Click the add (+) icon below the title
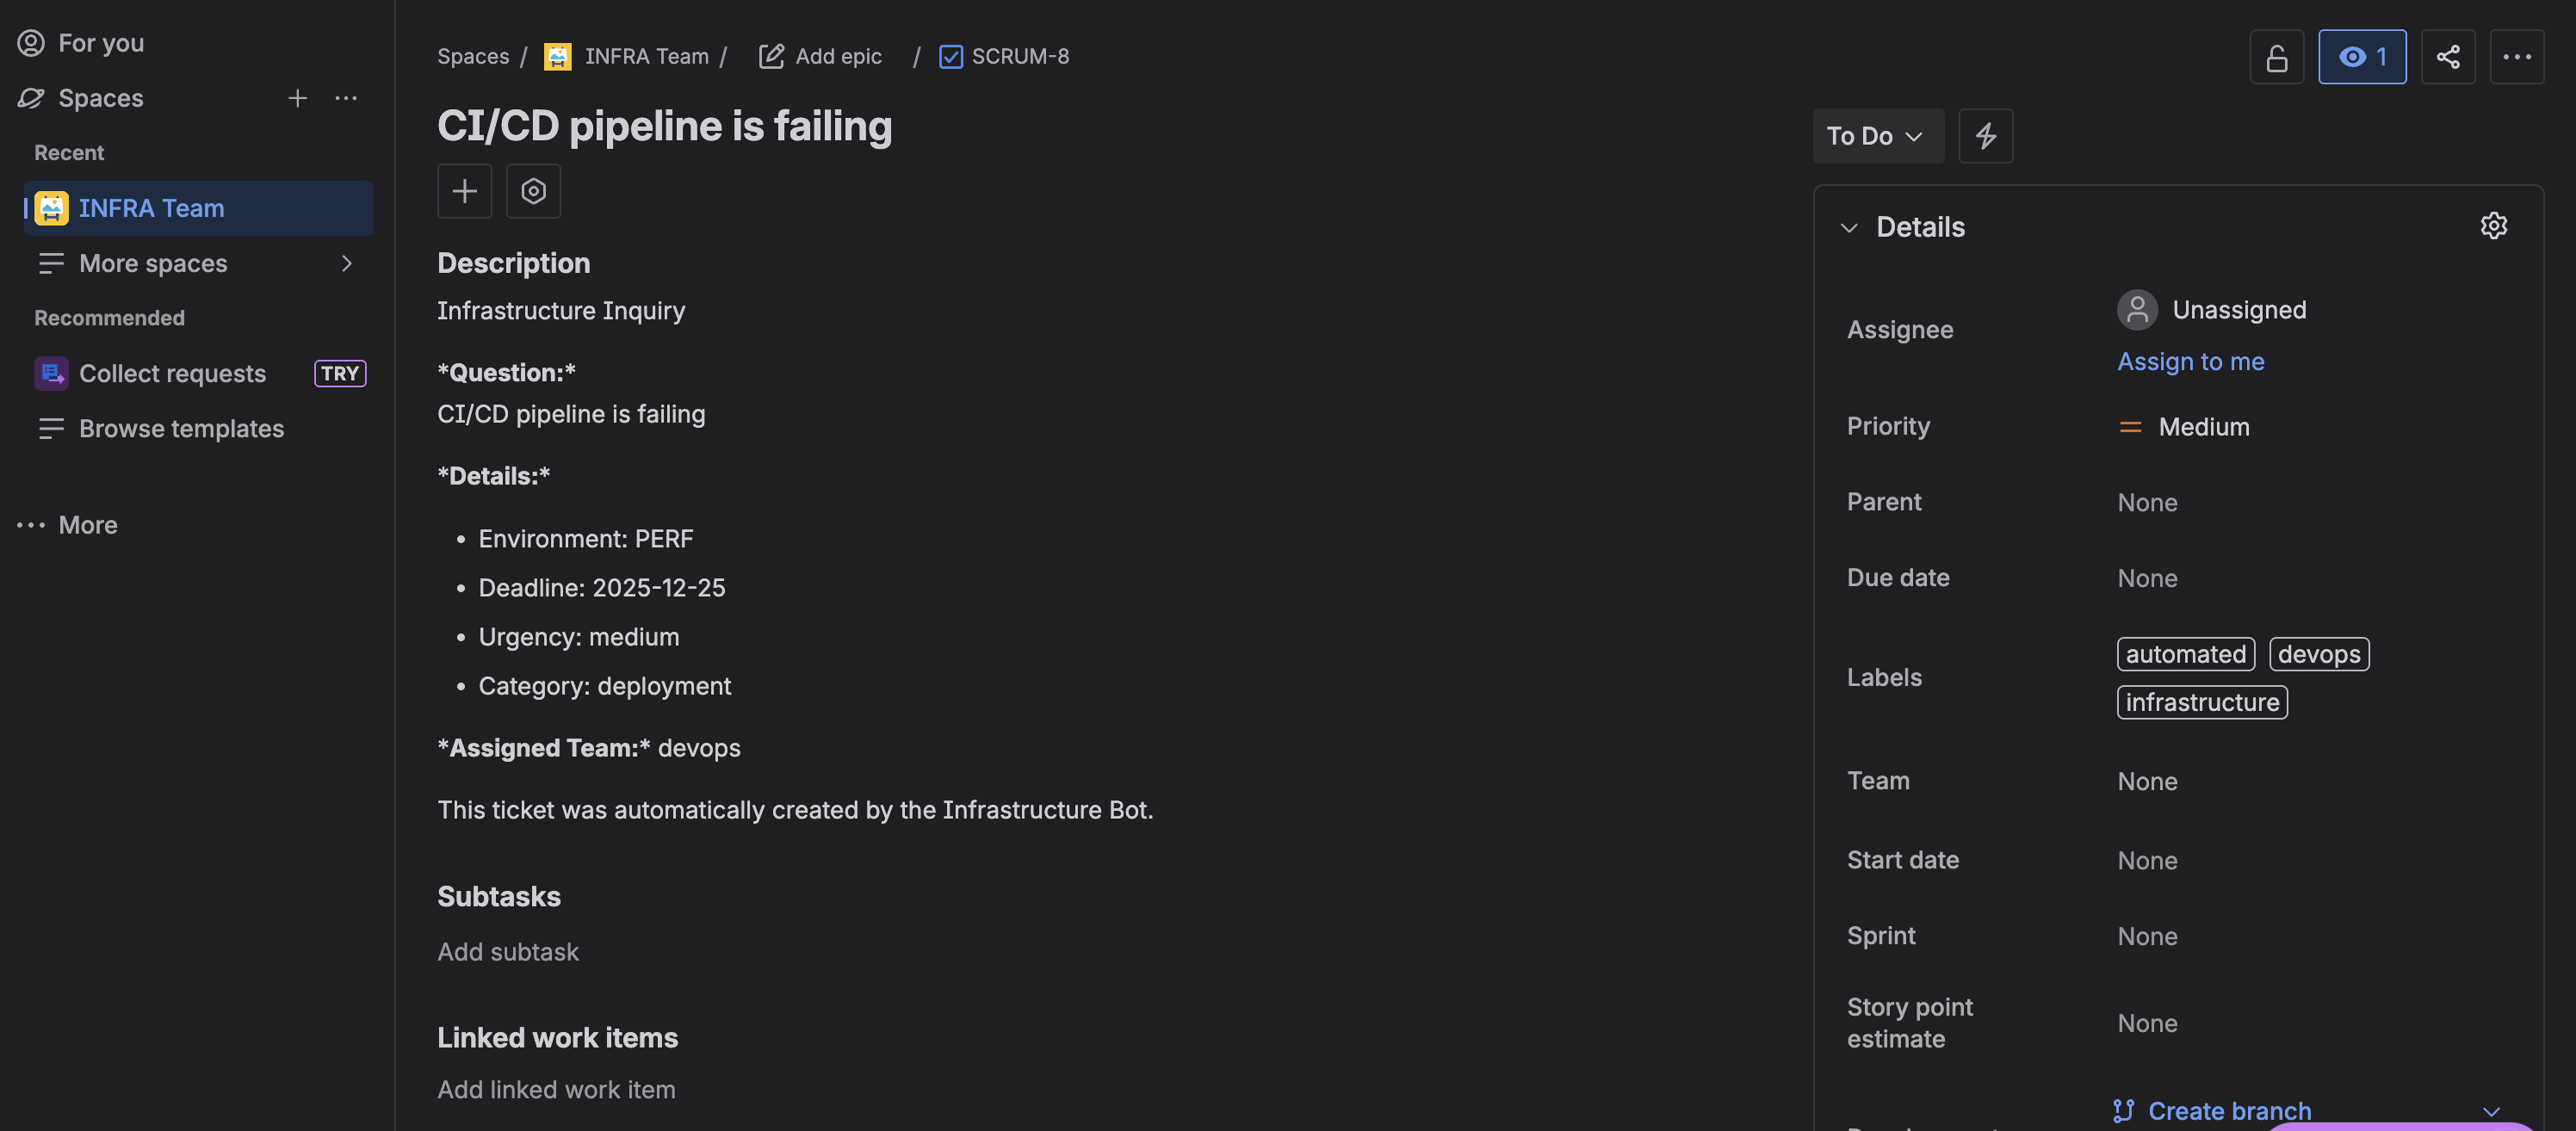Screen dimensions: 2576x1131 tap(465, 191)
